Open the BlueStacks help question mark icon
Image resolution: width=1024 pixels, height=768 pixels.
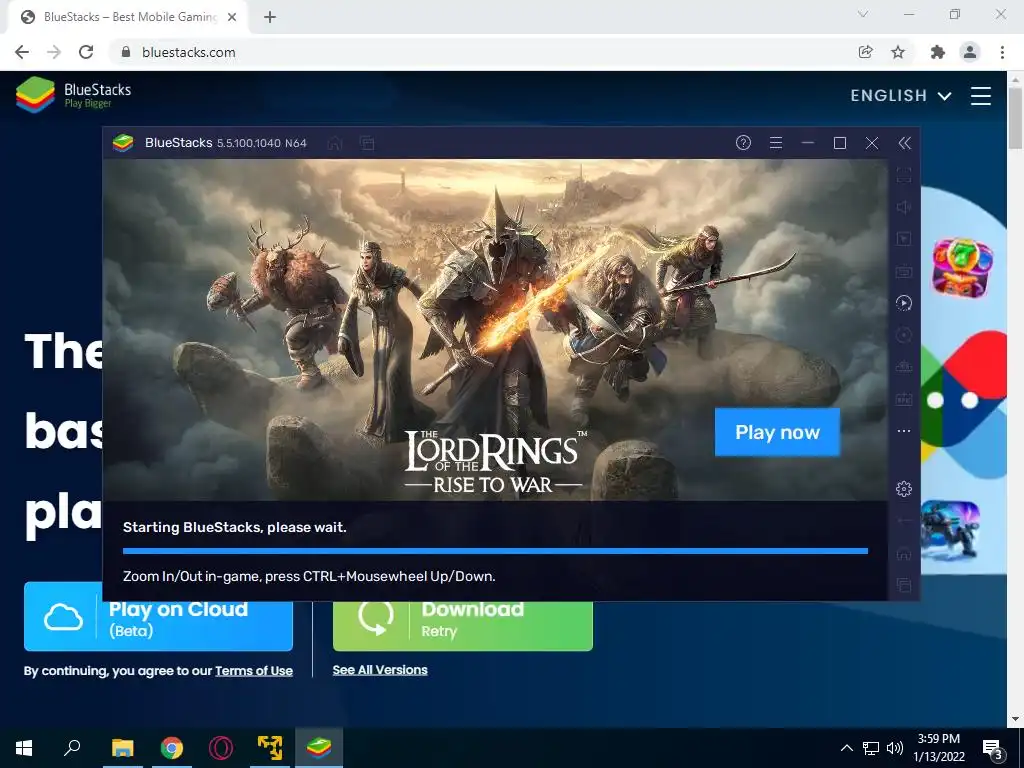pos(743,142)
